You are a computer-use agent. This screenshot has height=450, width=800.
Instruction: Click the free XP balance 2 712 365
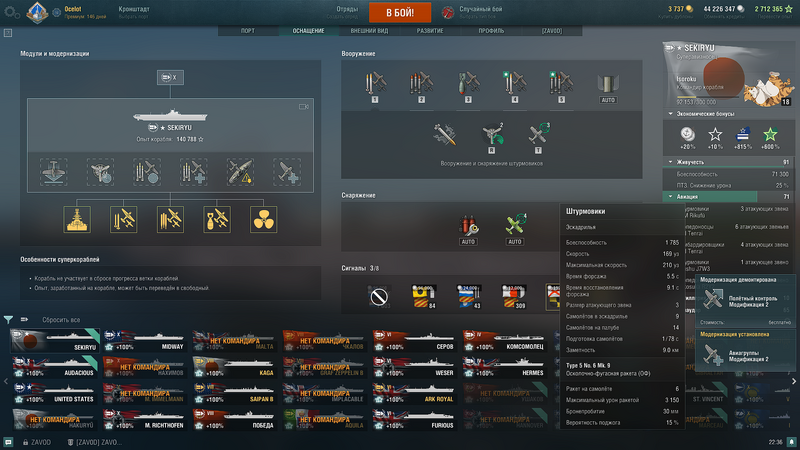[x=773, y=9]
